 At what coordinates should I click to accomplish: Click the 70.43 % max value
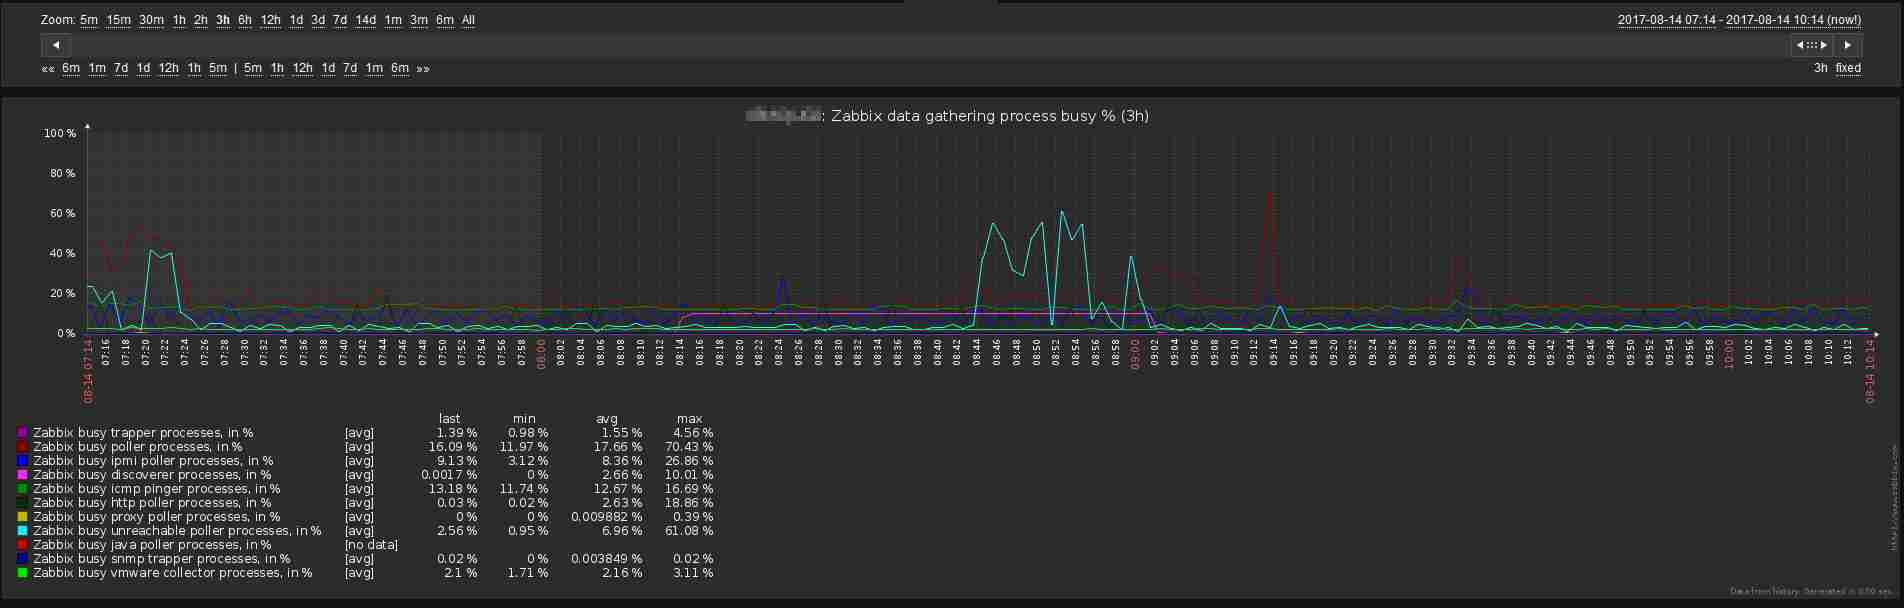click(x=688, y=447)
